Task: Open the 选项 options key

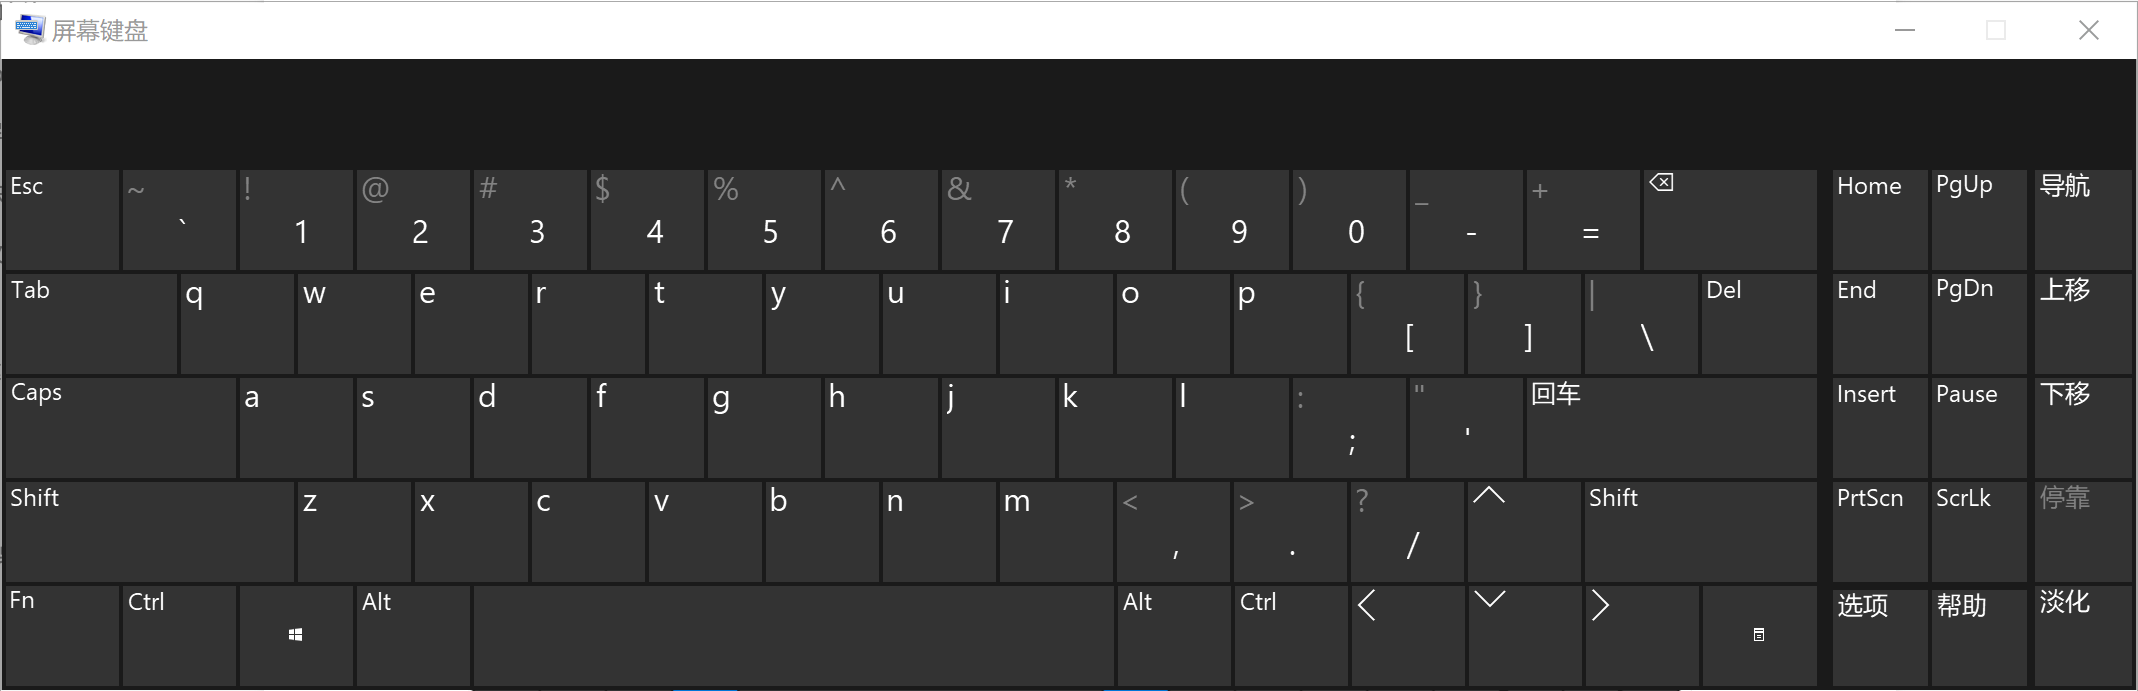Action: tap(1880, 635)
